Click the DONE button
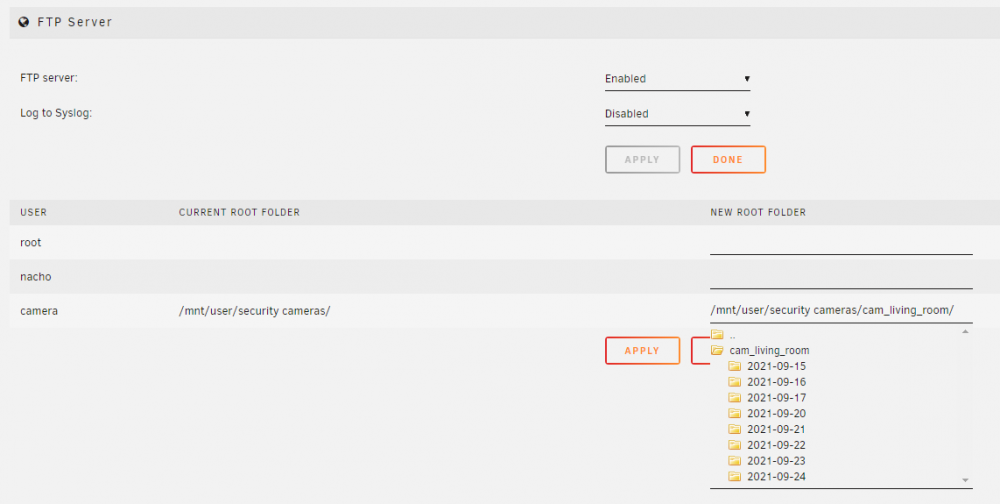The height and width of the screenshot is (504, 1000). click(728, 160)
